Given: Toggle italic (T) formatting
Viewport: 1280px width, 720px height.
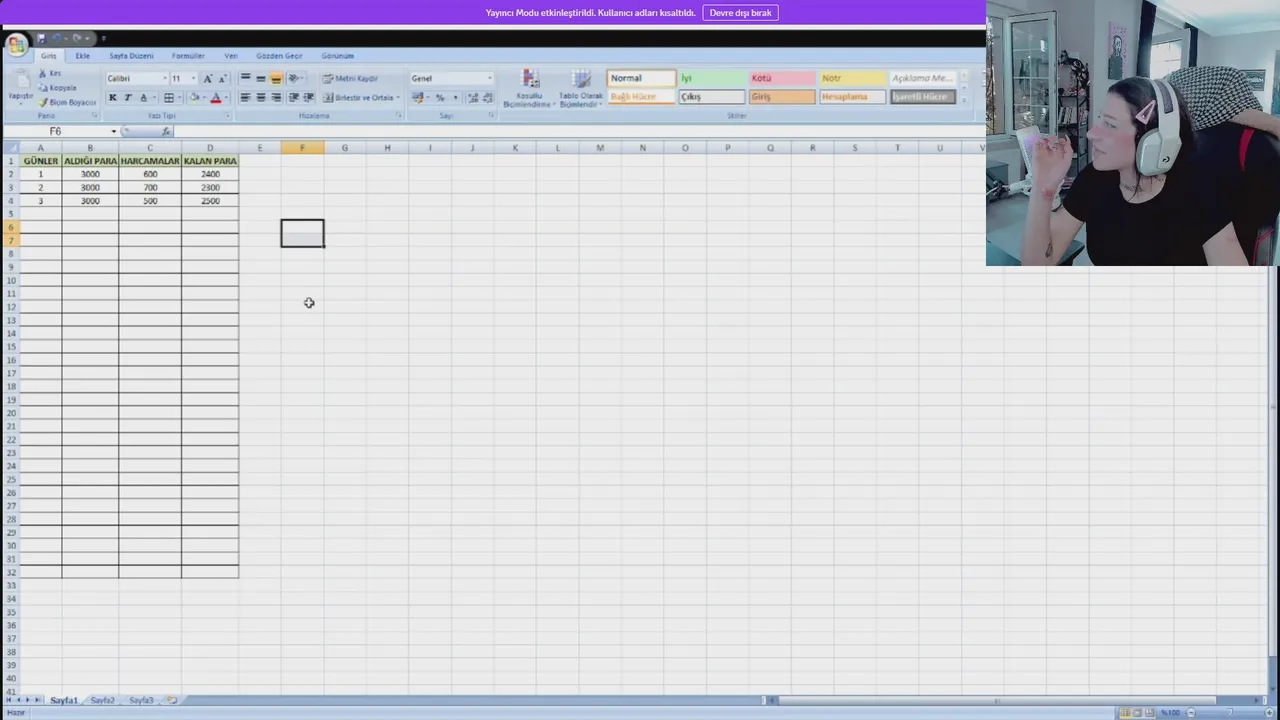Looking at the screenshot, I should tap(128, 98).
